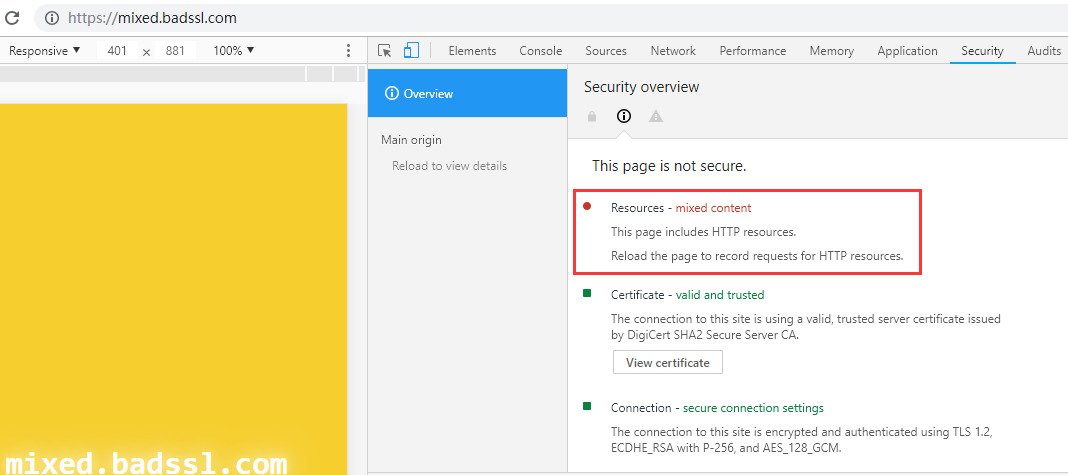Open the Network tab
1068x475 pixels.
[x=673, y=51]
